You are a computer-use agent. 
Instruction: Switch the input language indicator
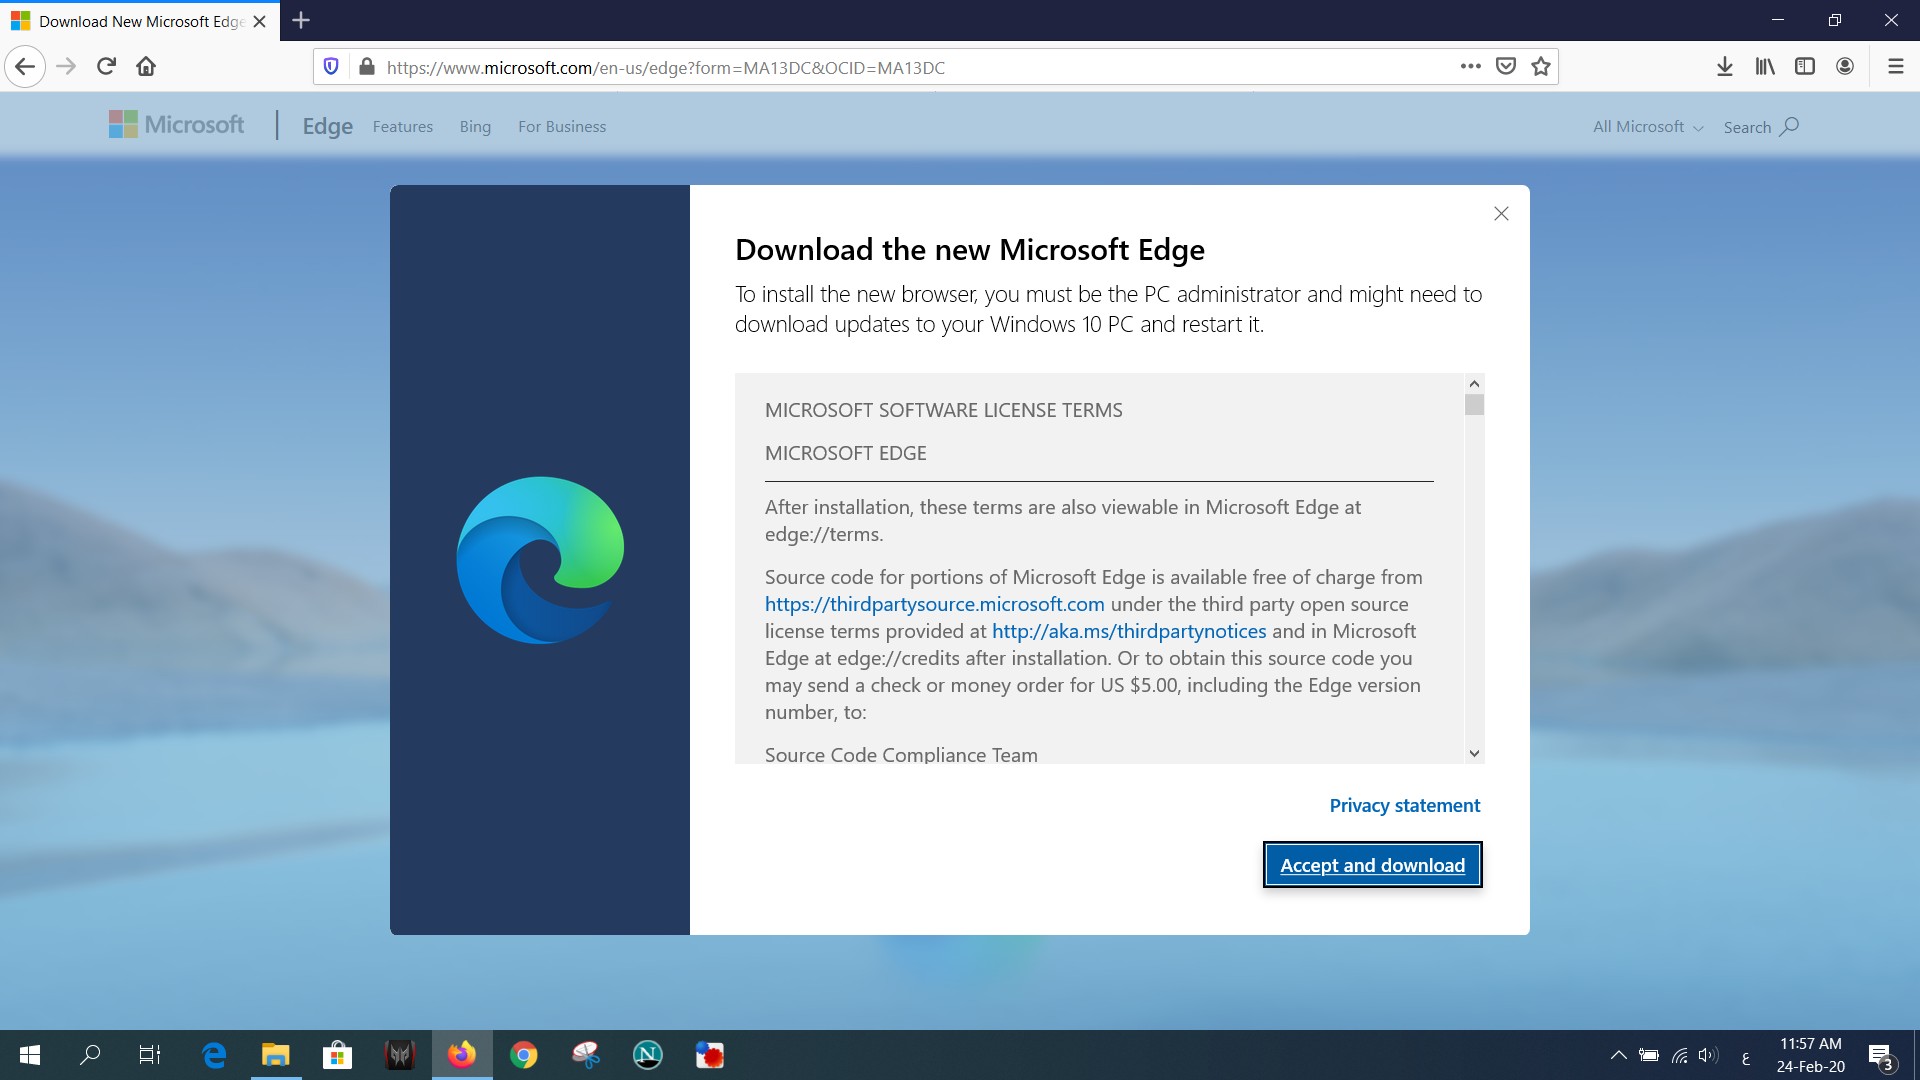[1746, 1057]
